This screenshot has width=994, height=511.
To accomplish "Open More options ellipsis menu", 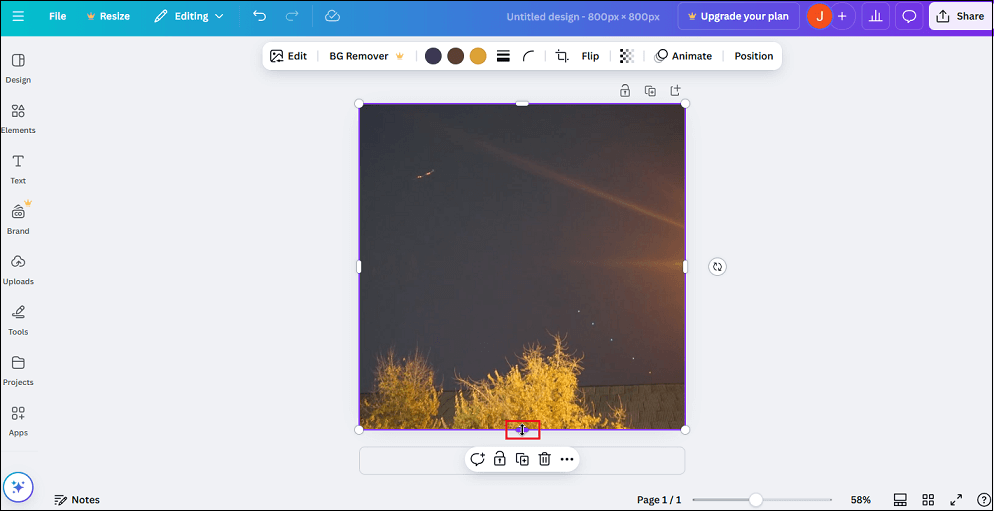I will [567, 459].
